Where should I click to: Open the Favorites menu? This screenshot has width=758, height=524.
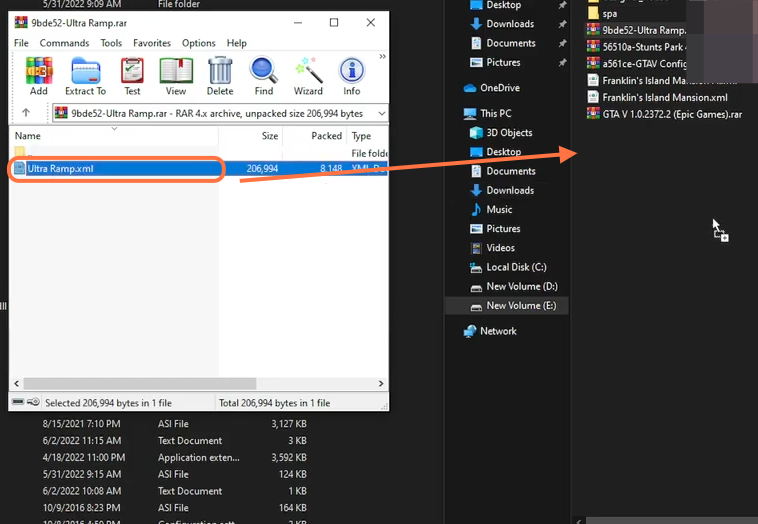tap(152, 43)
